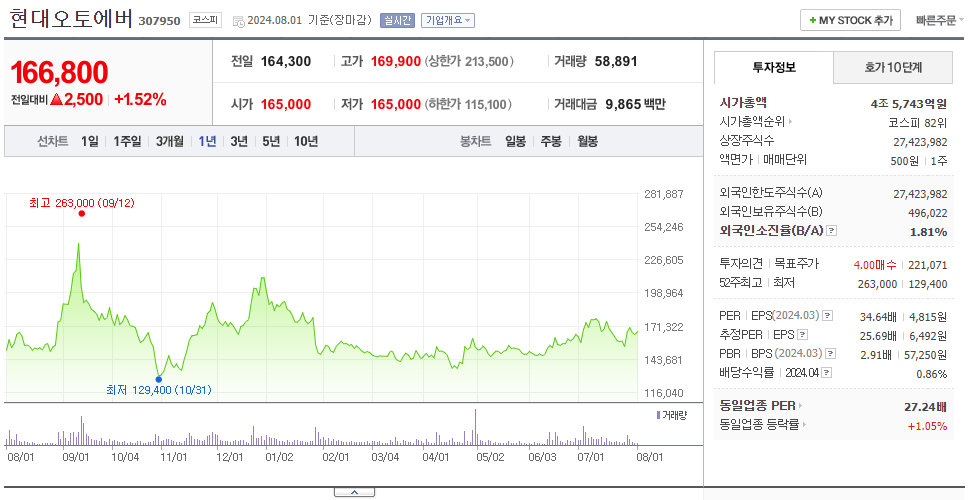Select the 5년 line chart range
This screenshot has height=500, width=968.
[271, 141]
